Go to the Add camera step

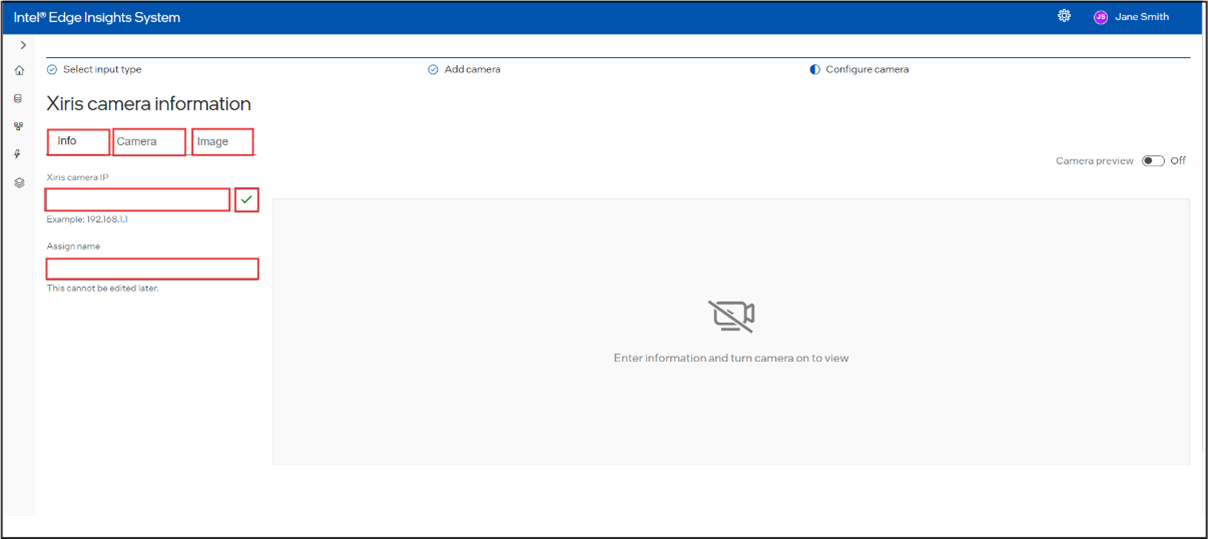click(472, 70)
